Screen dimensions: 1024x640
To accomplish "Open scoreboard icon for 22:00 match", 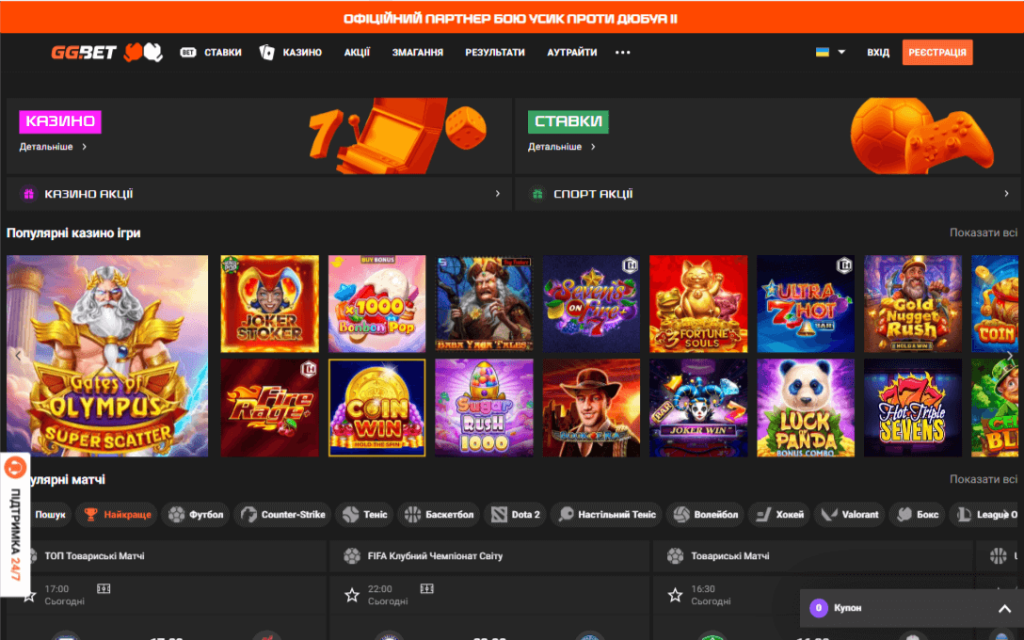I will pyautogui.click(x=426, y=588).
